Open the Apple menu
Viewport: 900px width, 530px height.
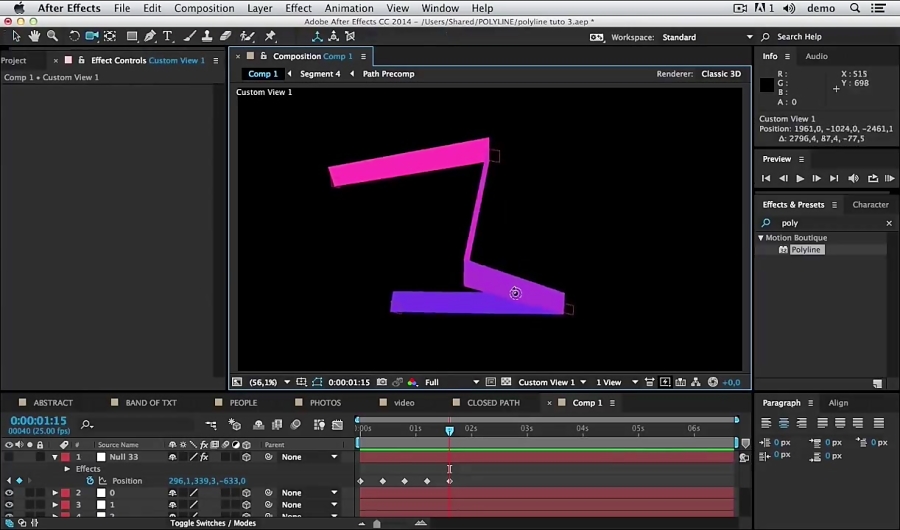coord(19,8)
